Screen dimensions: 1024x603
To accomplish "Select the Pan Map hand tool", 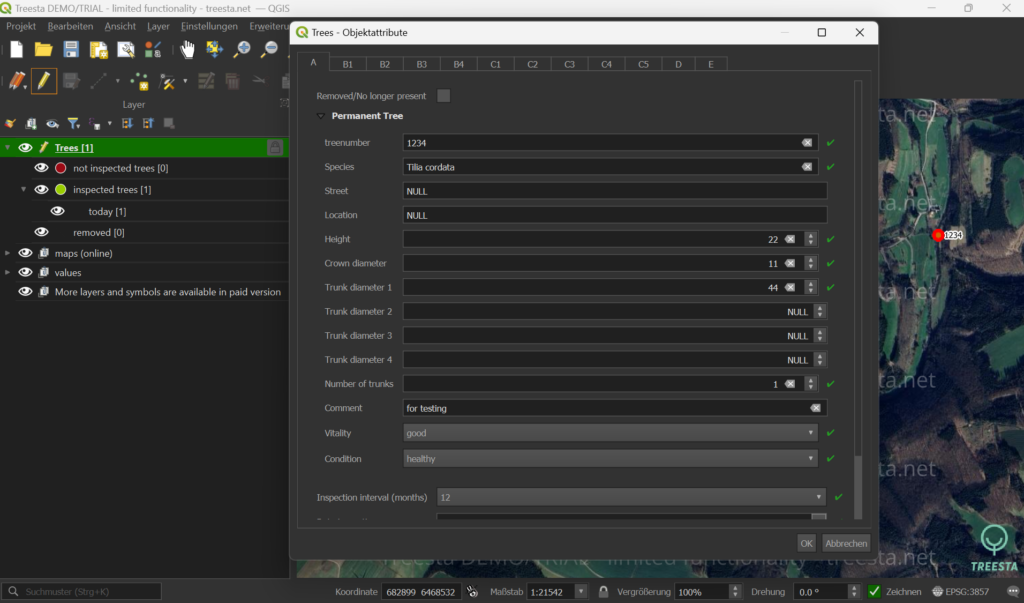I will pos(187,49).
